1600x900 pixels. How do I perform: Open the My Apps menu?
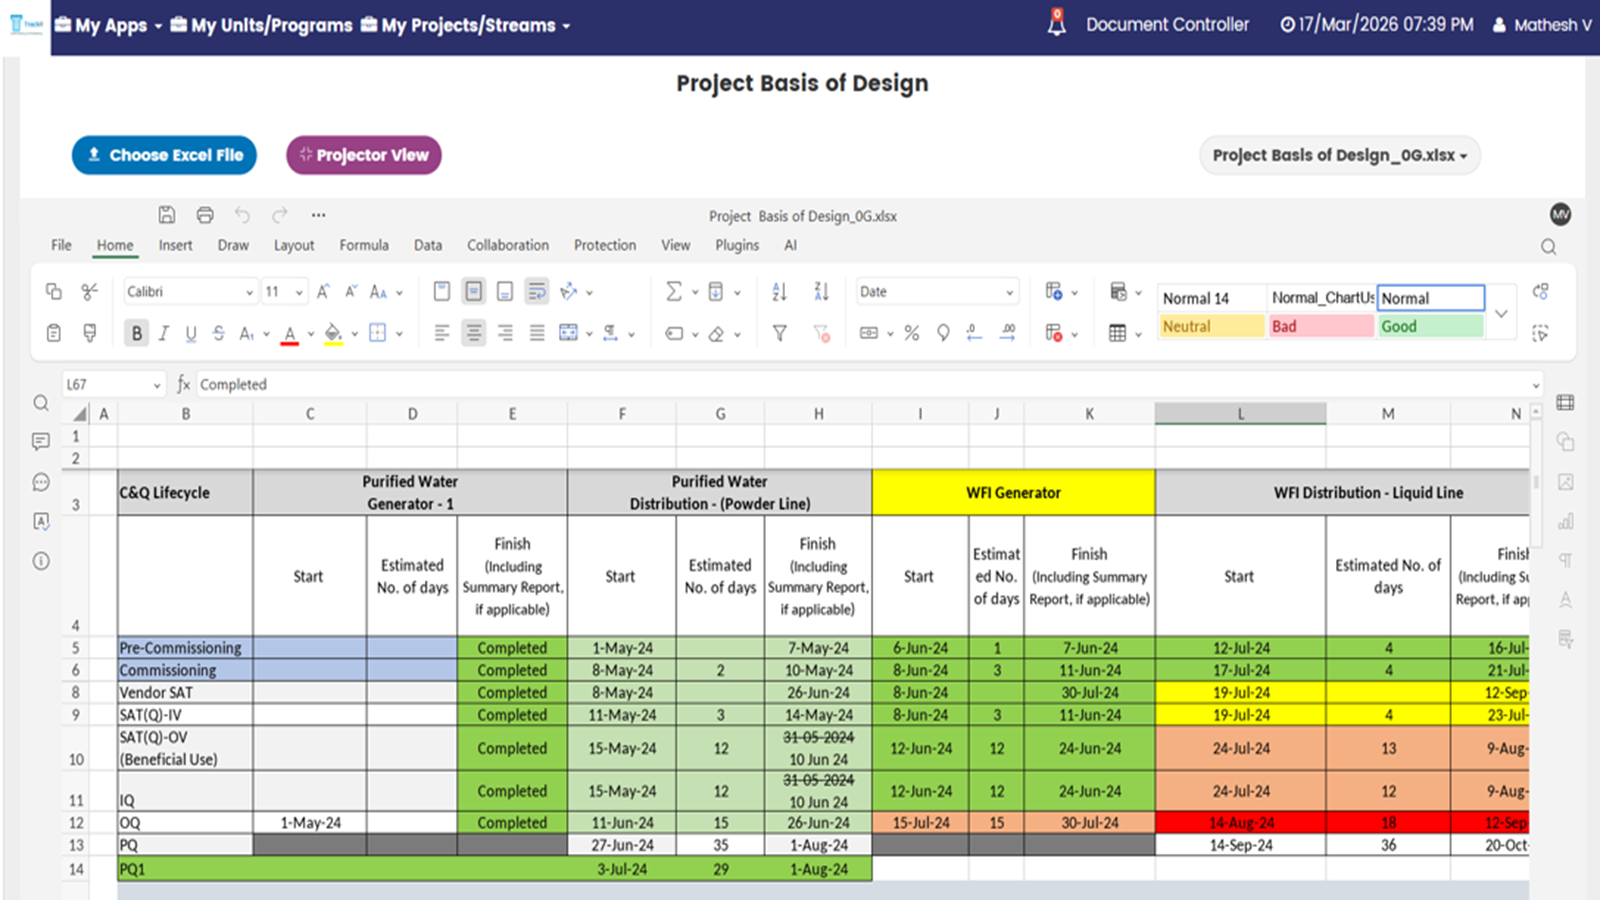tap(108, 25)
